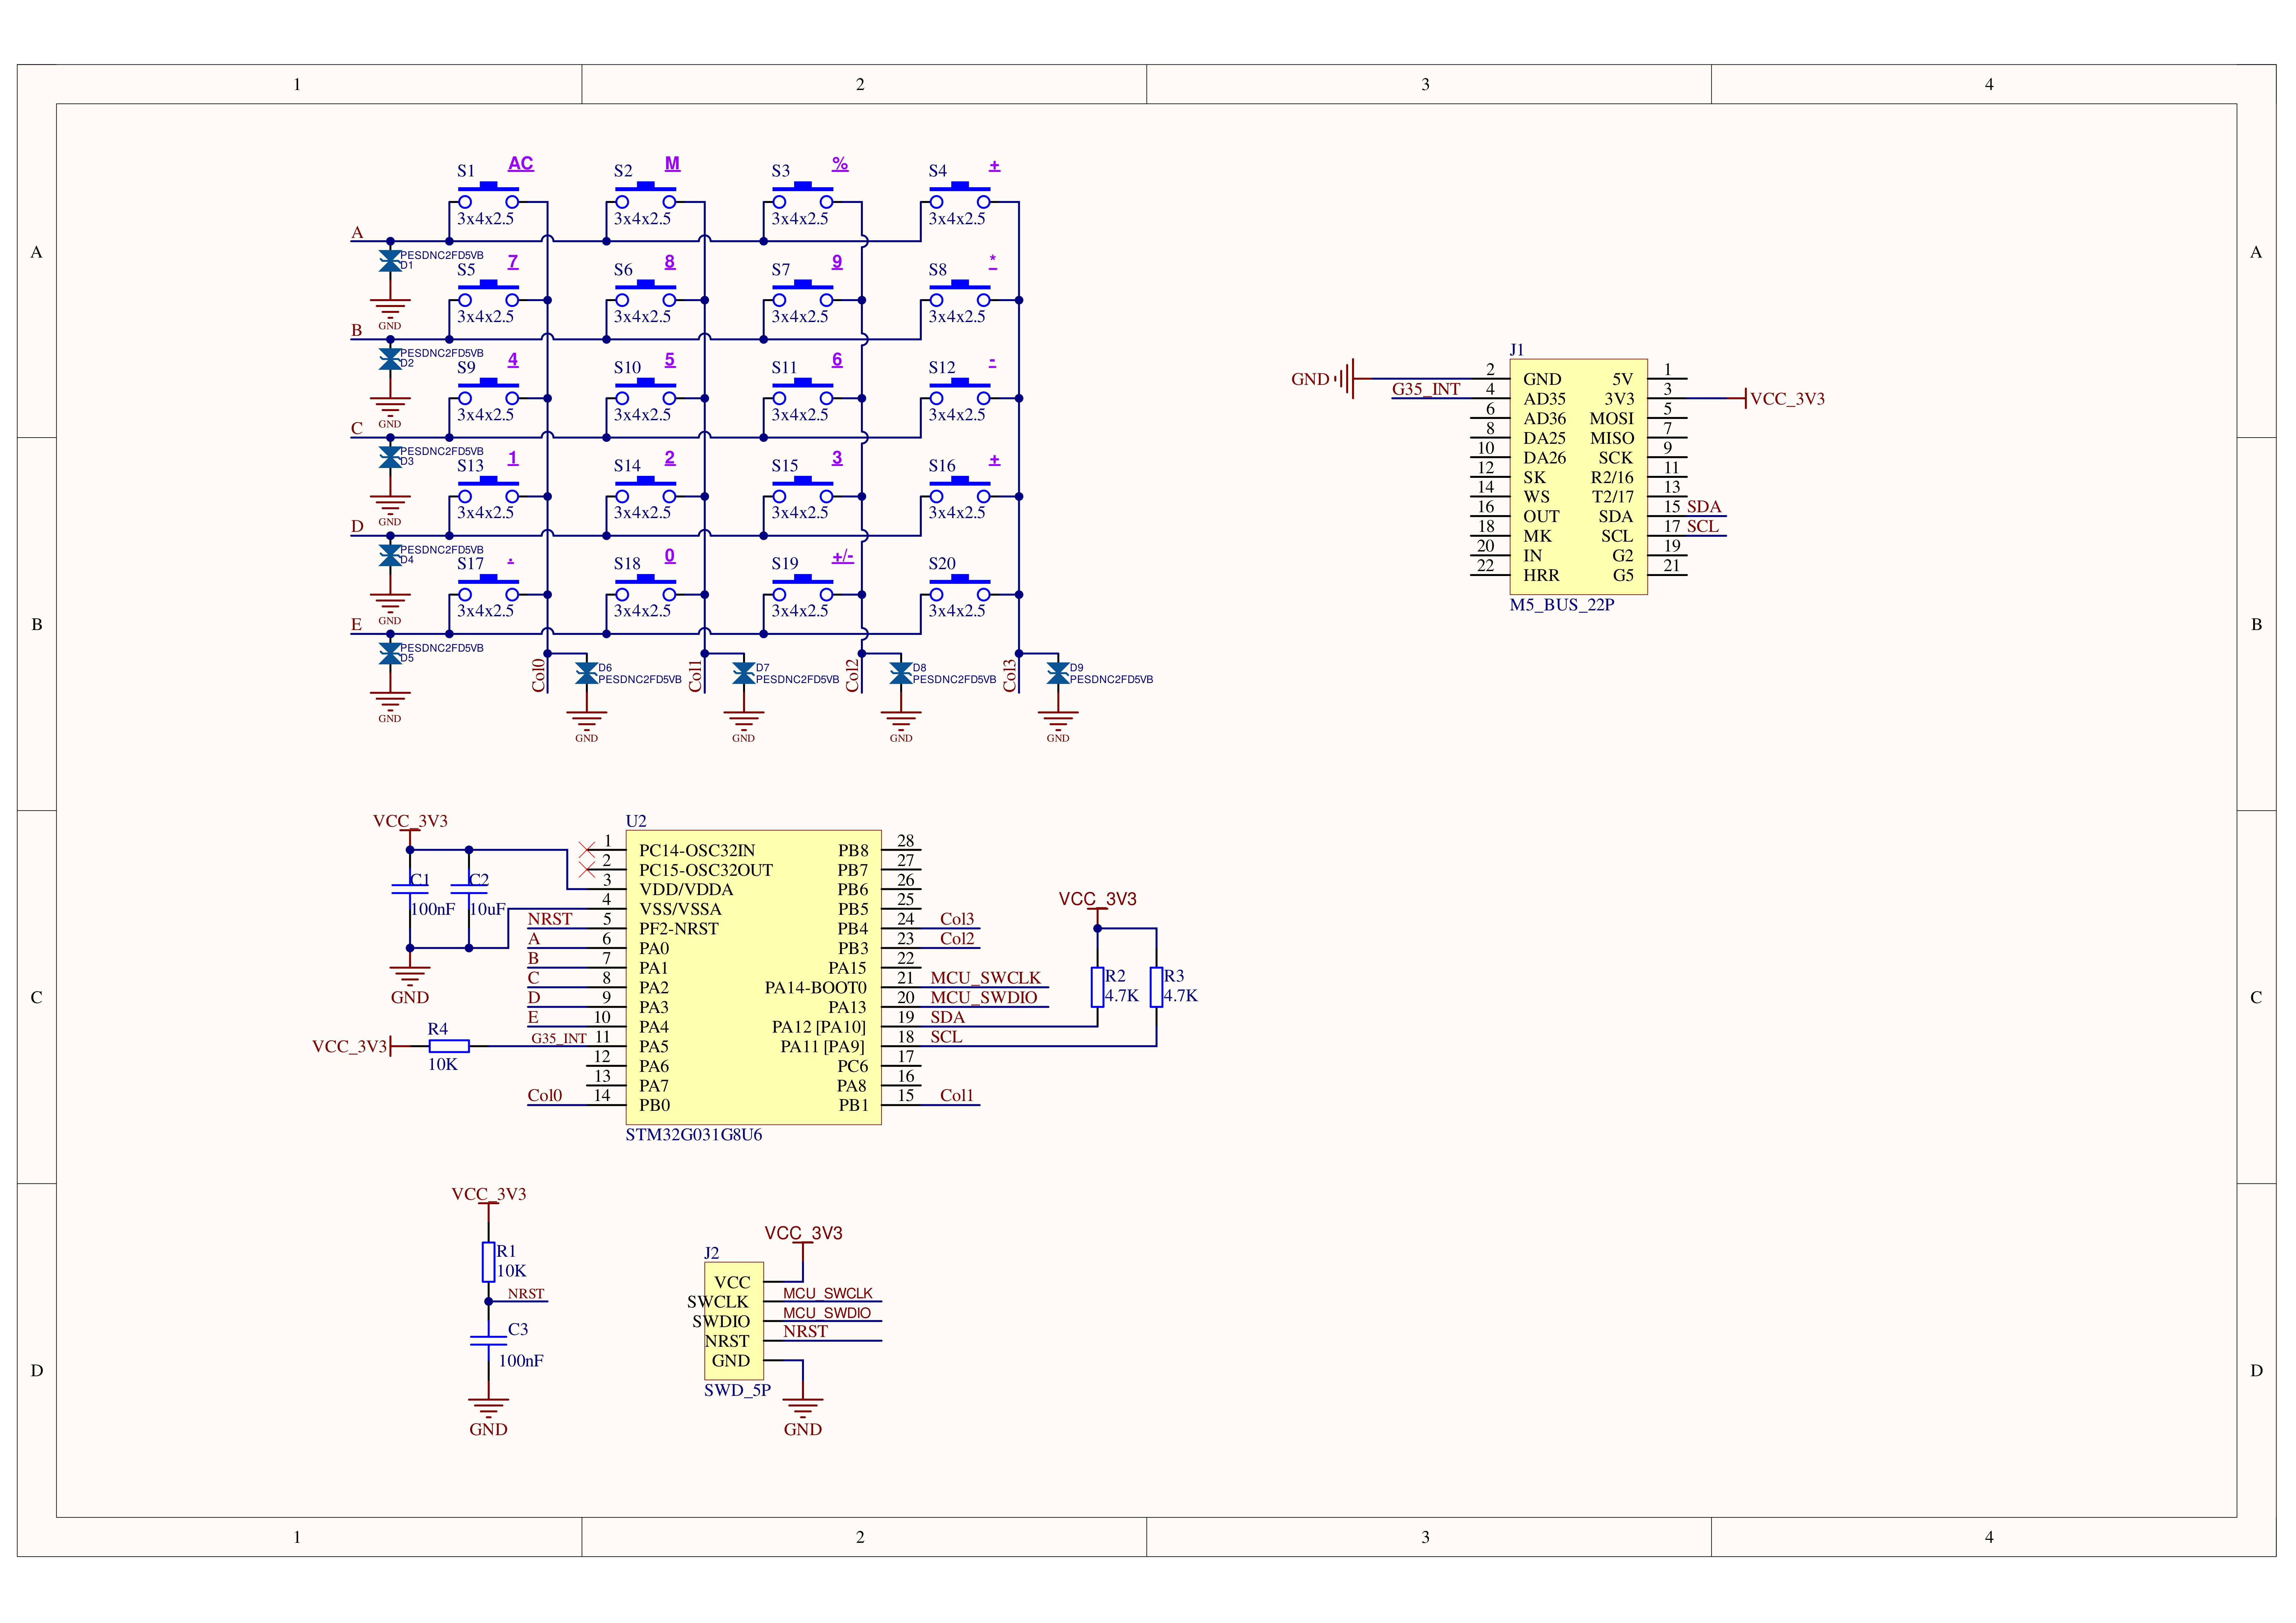
Task: Click the PA12 [PA10] pin name
Action: (819, 1027)
